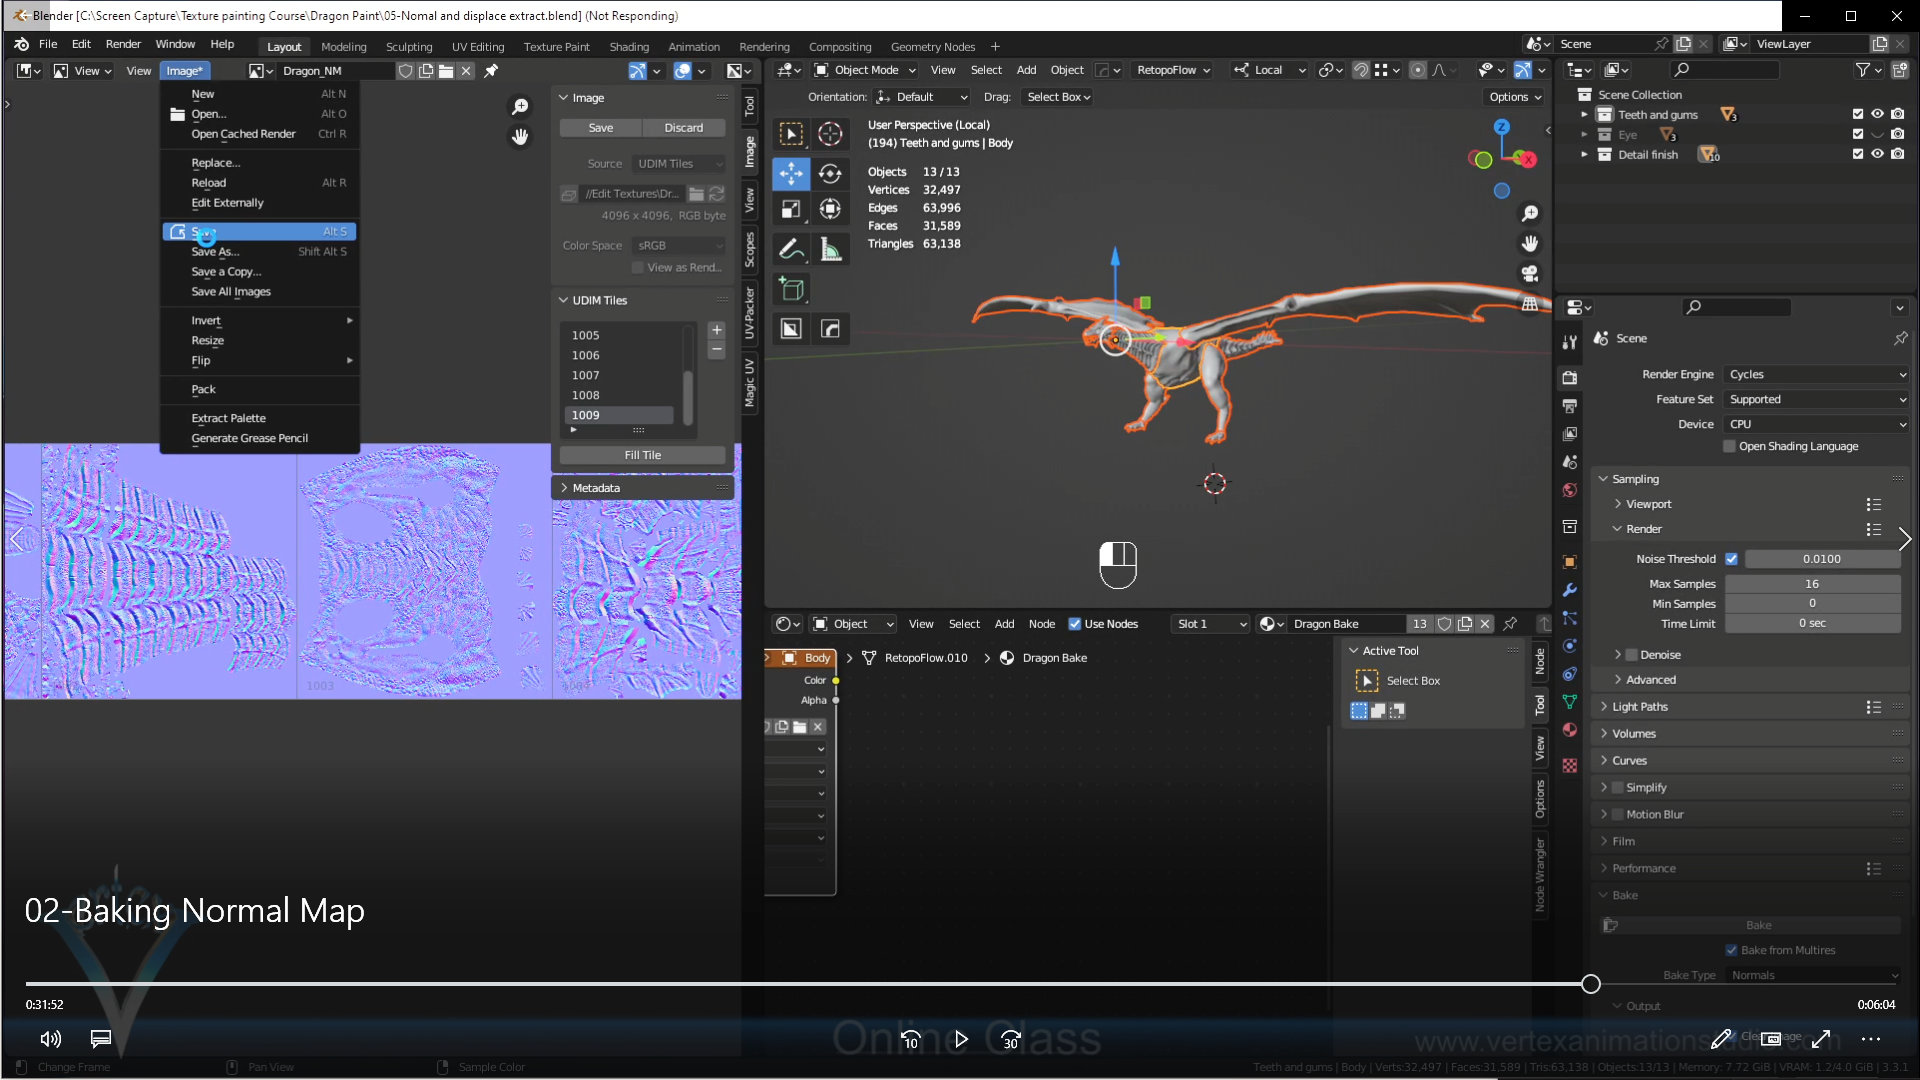
Task: Click the skip forward 30 seconds icon
Action: coord(1011,1040)
